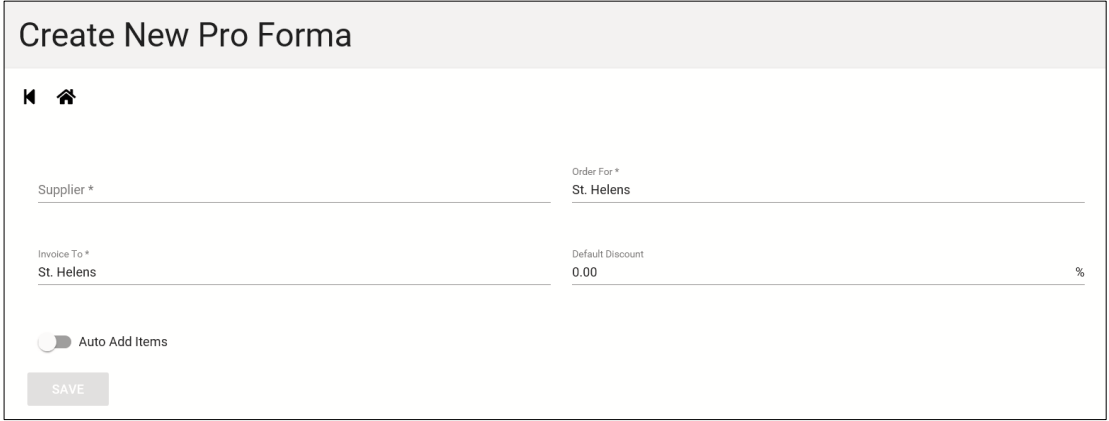Click the small Default Discount label
This screenshot has height=421, width=1109.
(608, 254)
